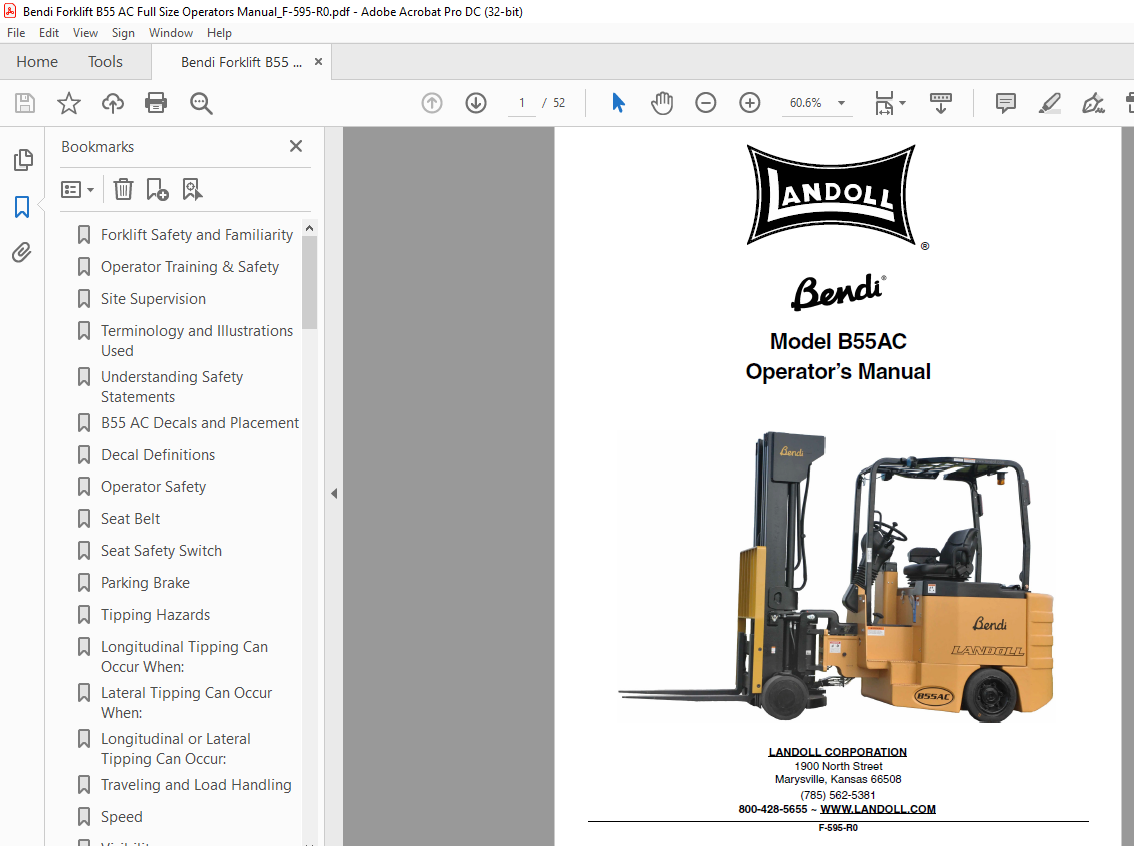The image size is (1134, 846).
Task: Open the File menu
Action: pyautogui.click(x=16, y=33)
